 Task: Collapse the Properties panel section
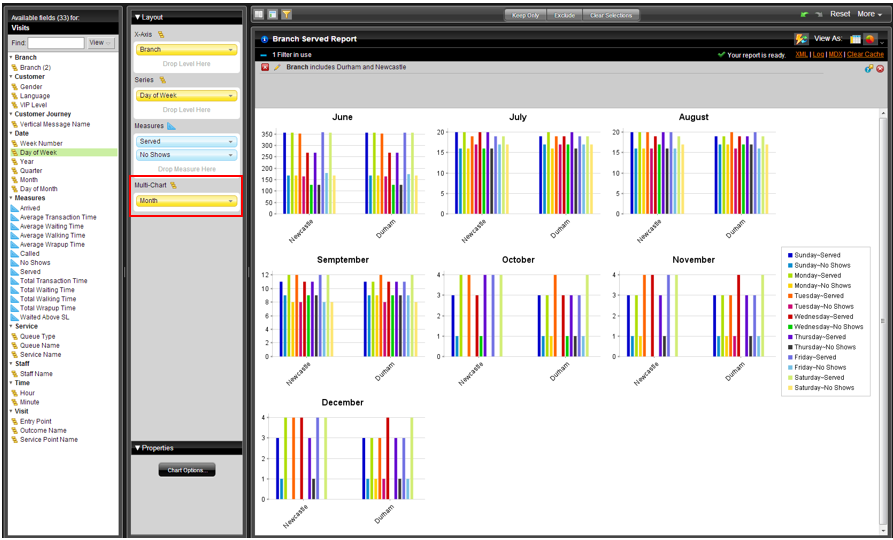[x=137, y=448]
